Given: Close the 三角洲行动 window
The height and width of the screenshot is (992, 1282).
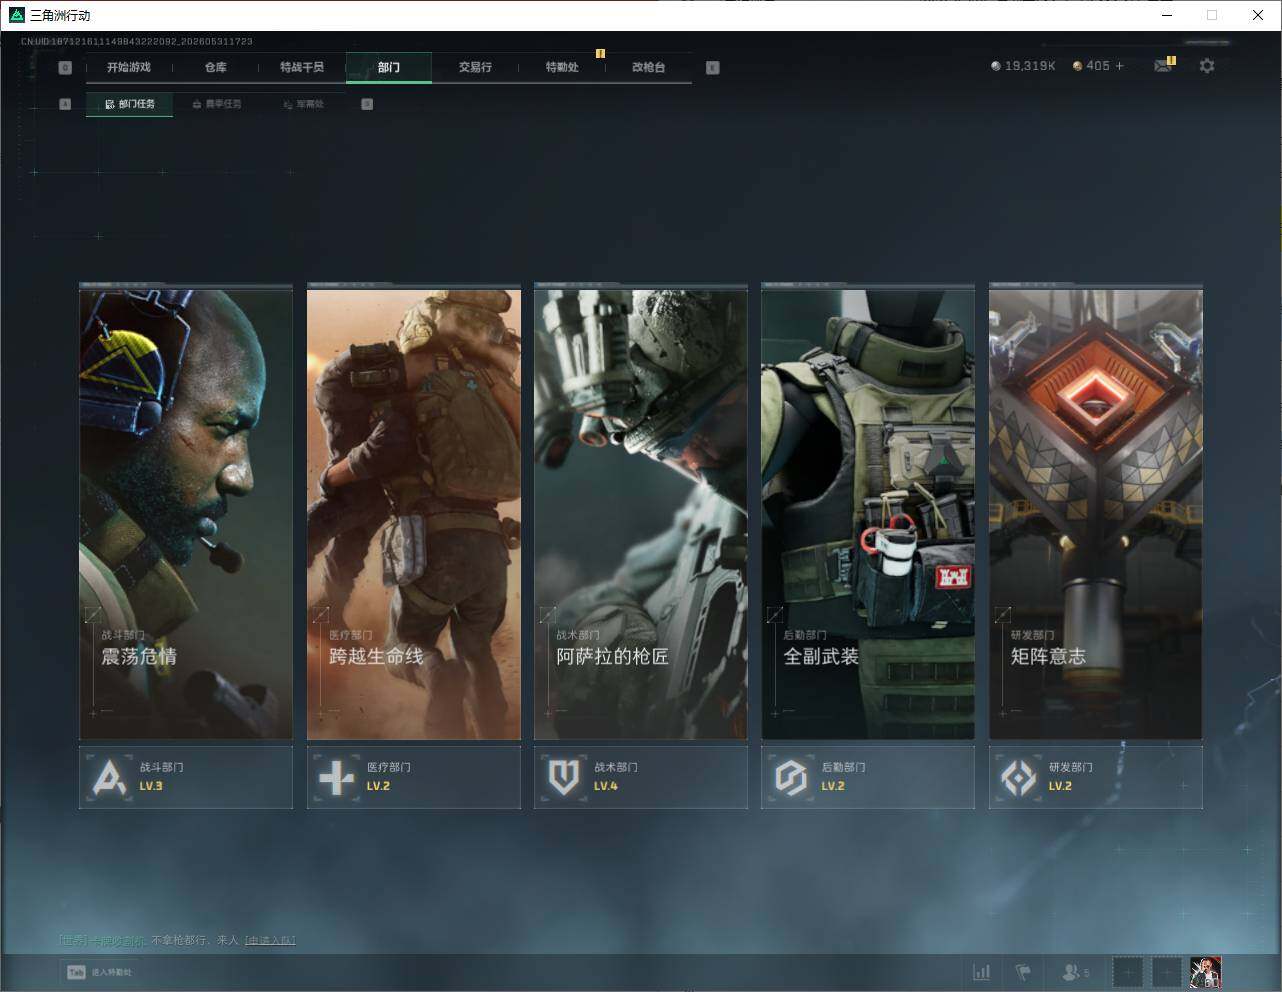Looking at the screenshot, I should pyautogui.click(x=1258, y=15).
